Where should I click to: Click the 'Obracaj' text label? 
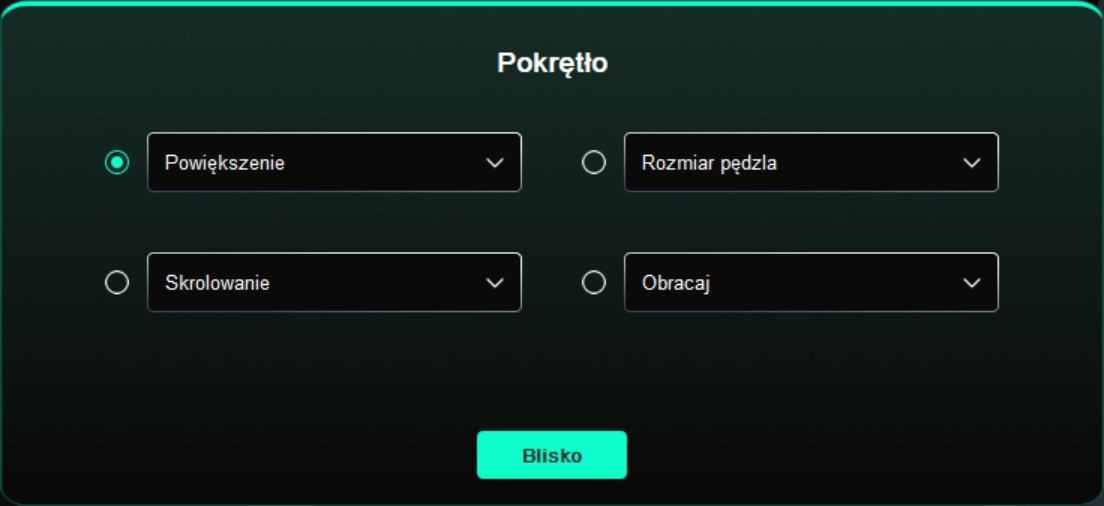pyautogui.click(x=676, y=283)
